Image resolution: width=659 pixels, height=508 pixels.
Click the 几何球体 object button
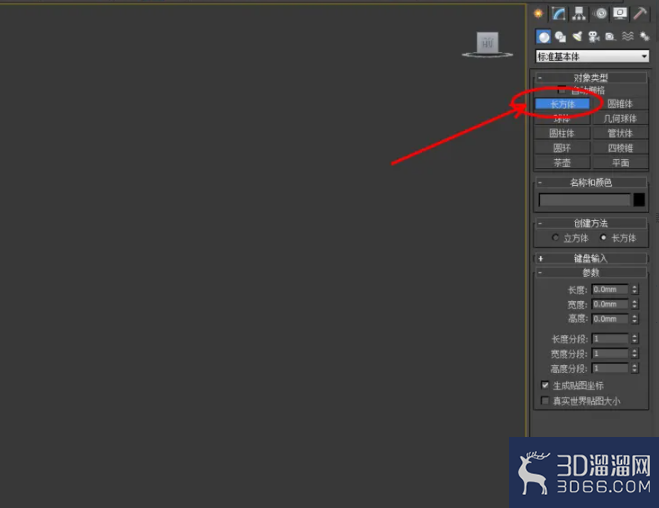pos(620,119)
